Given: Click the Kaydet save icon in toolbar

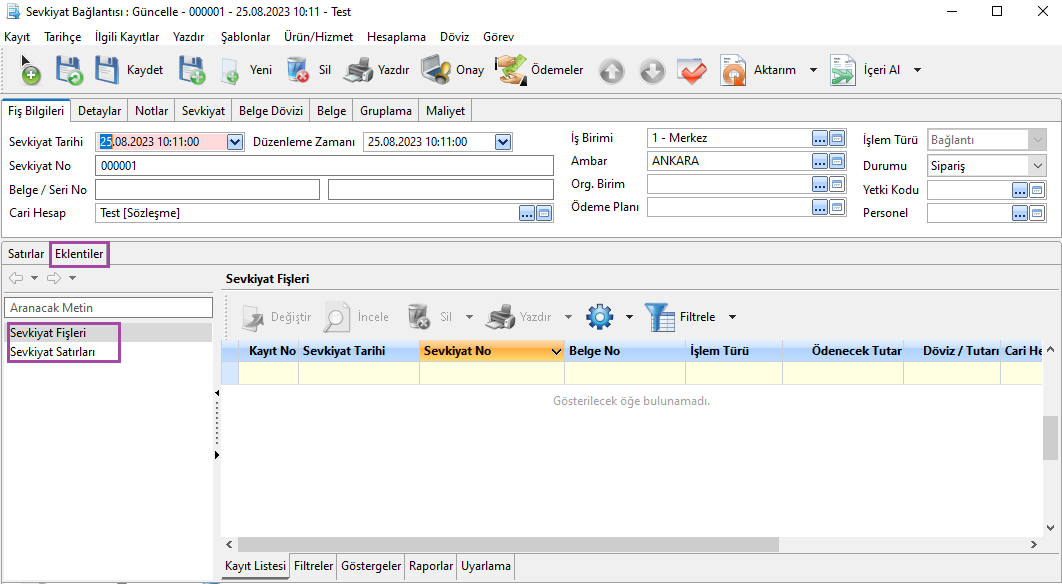Looking at the screenshot, I should 107,70.
